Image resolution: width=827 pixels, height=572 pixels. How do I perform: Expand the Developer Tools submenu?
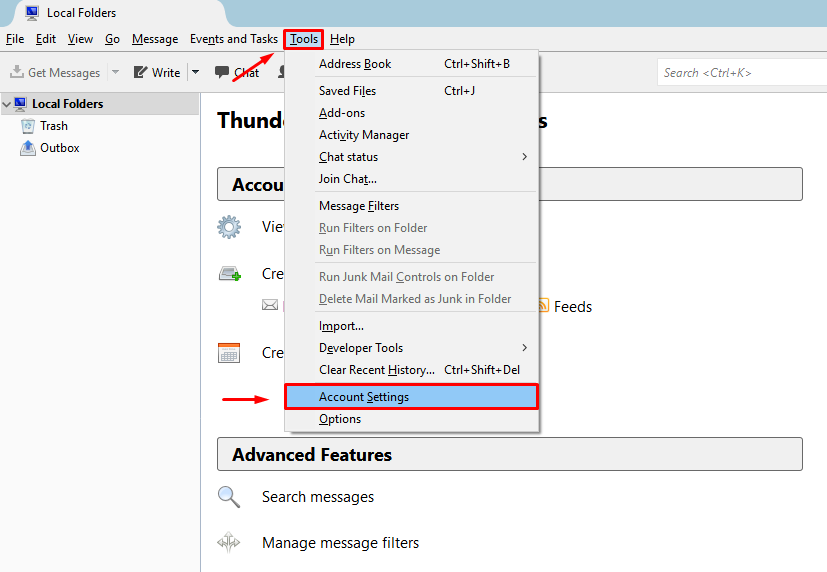pos(524,347)
